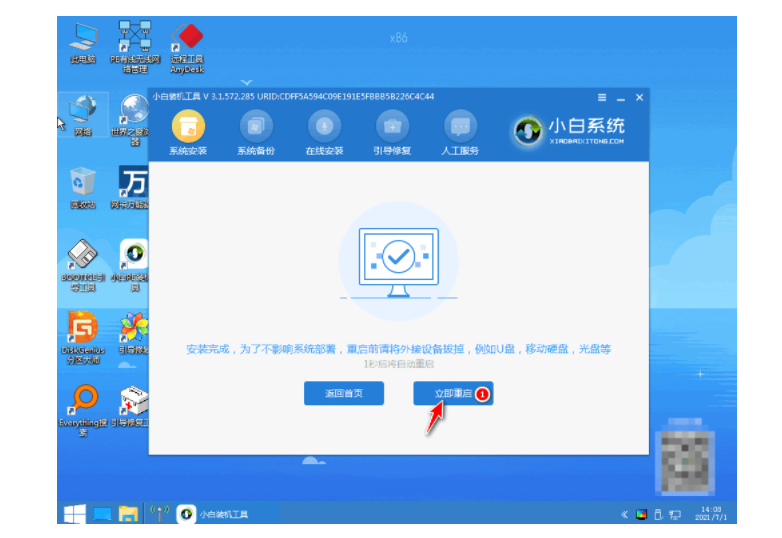Click the 返回首页 (return home) button
Screen dimensions: 782x538
pos(343,394)
